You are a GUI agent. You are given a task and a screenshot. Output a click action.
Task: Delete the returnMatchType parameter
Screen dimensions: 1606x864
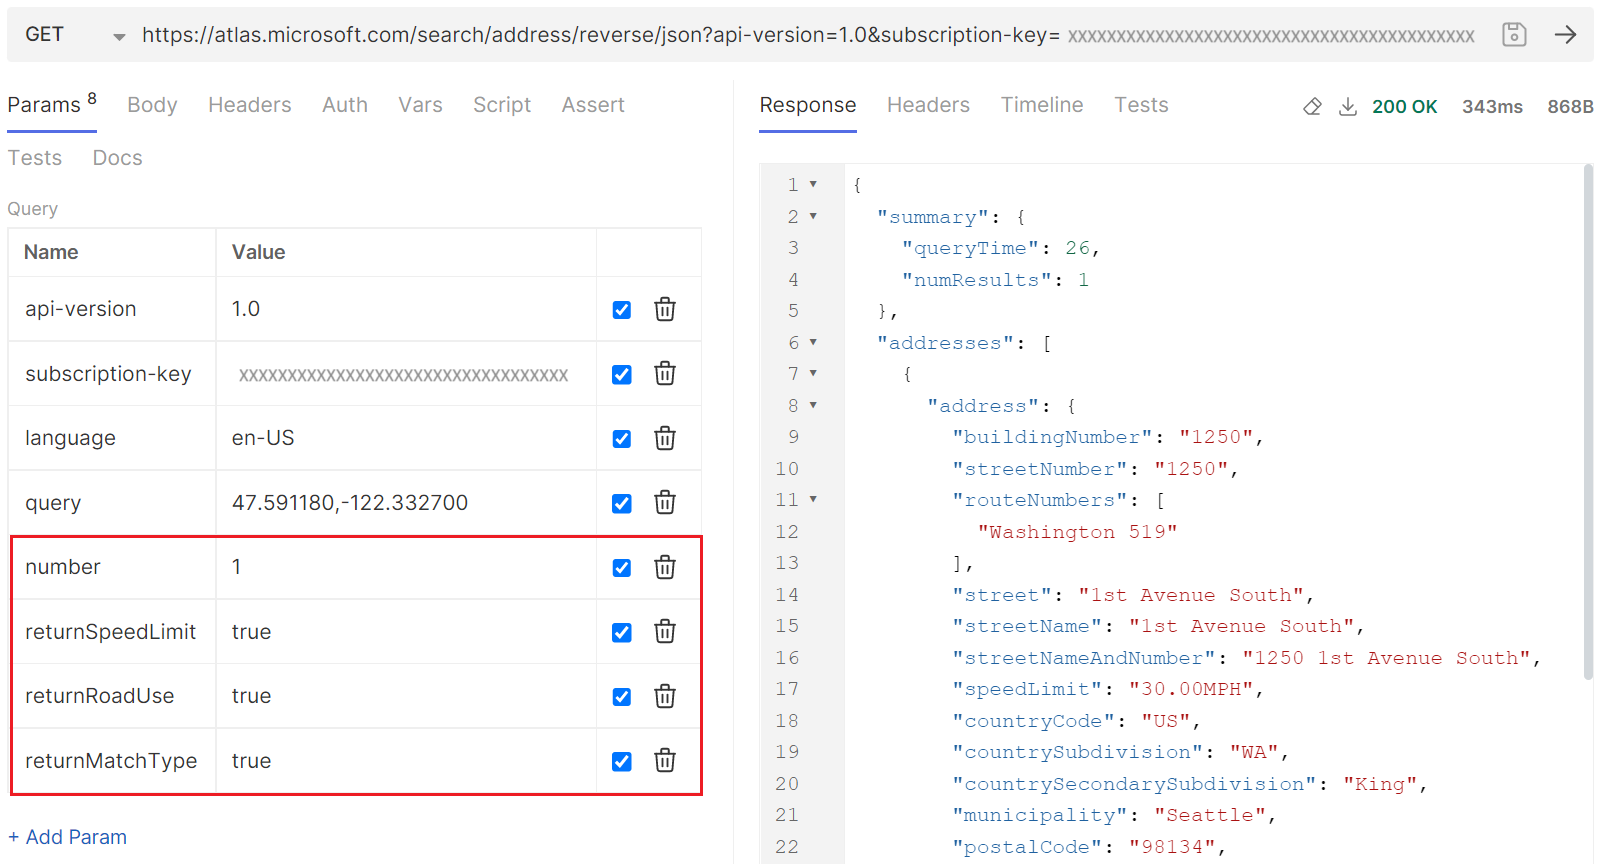[665, 761]
